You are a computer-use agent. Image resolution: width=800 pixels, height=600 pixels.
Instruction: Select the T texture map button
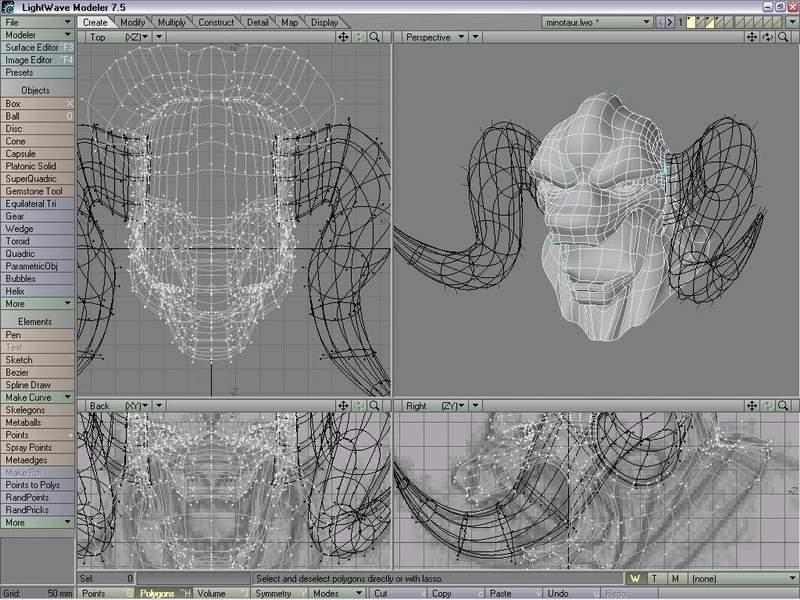point(655,579)
